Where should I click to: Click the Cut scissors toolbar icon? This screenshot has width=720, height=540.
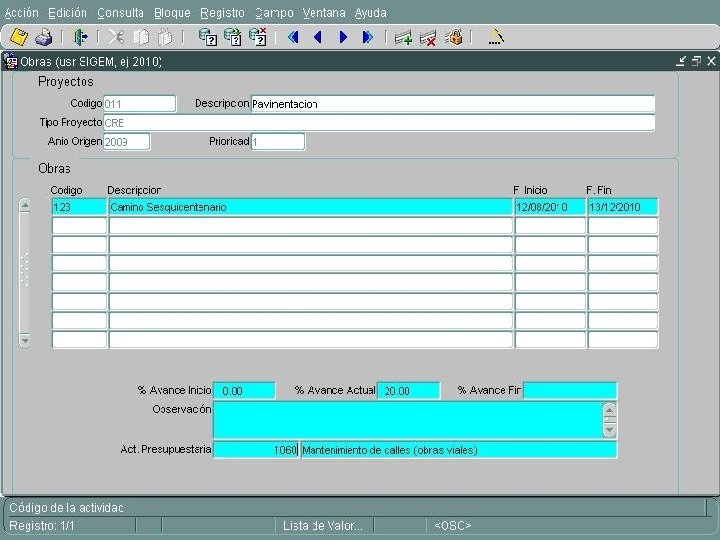click(x=116, y=37)
